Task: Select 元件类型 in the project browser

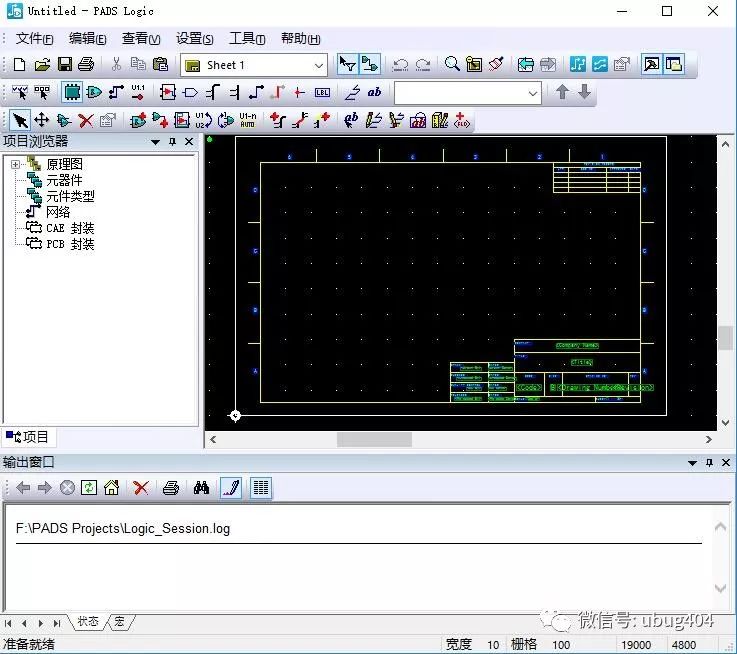Action: [70, 196]
